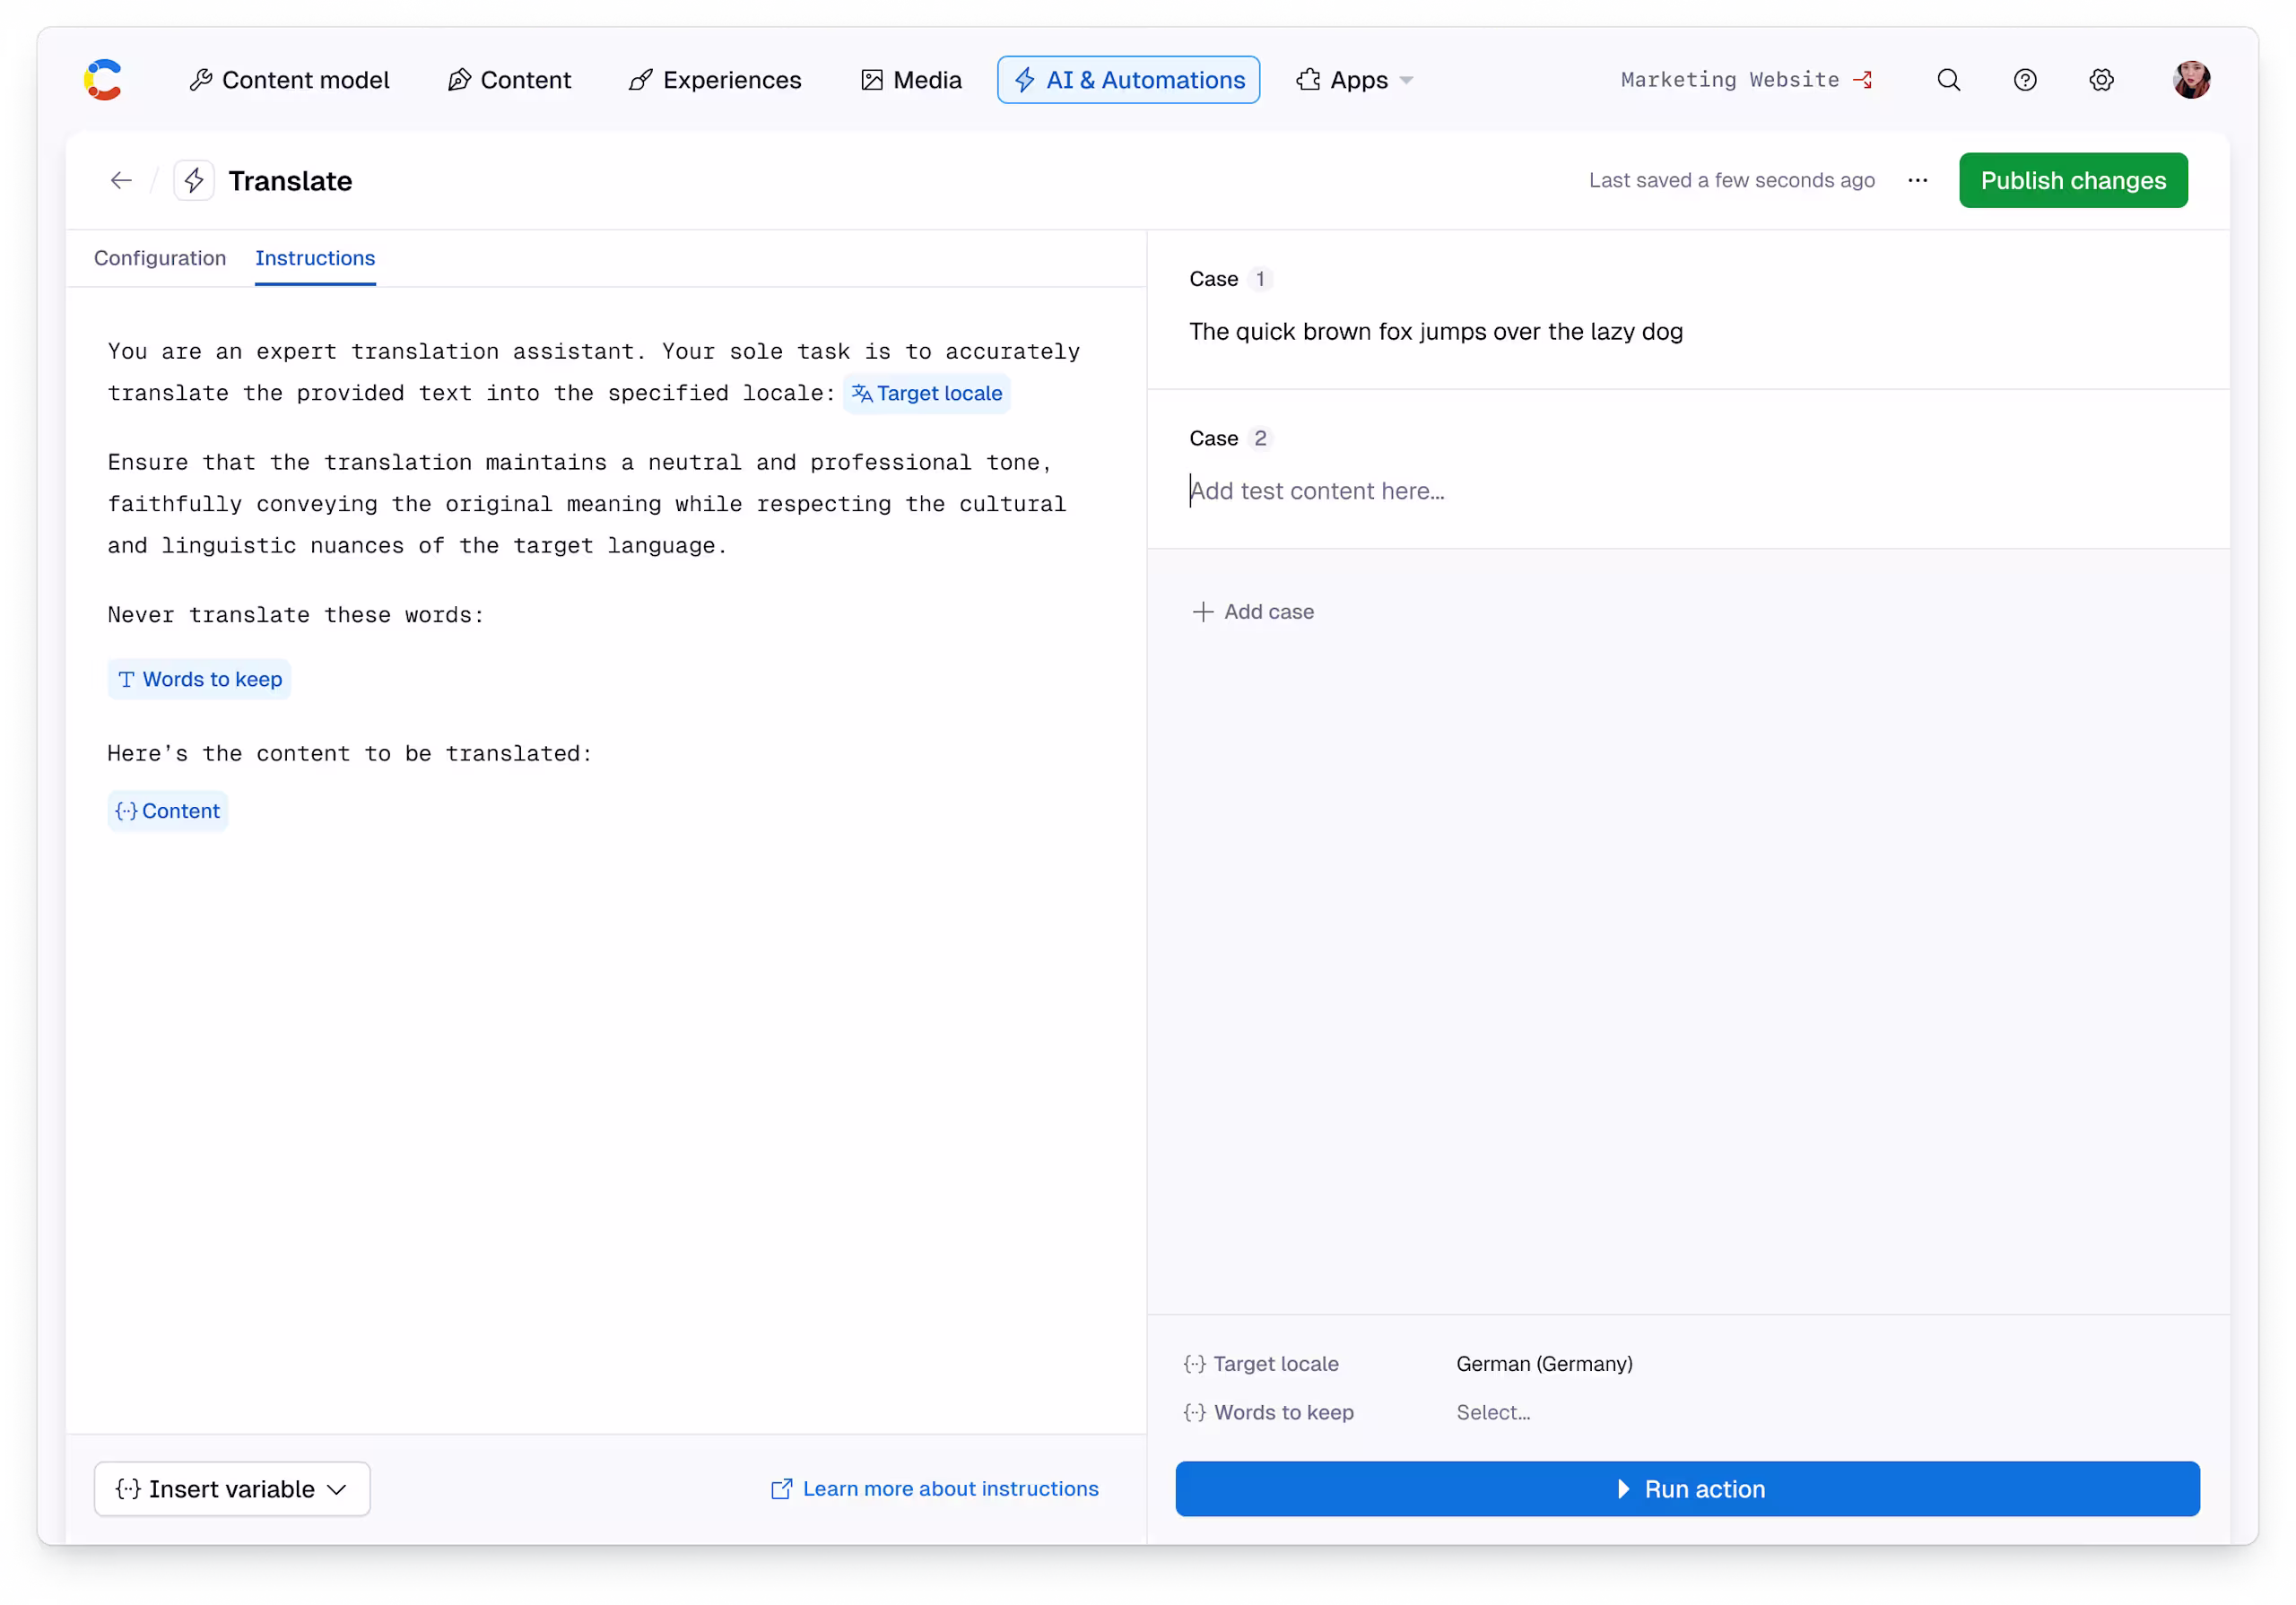Click the Target locale variable chip in instructions
Screen dimensions: 2296x1605
926,393
